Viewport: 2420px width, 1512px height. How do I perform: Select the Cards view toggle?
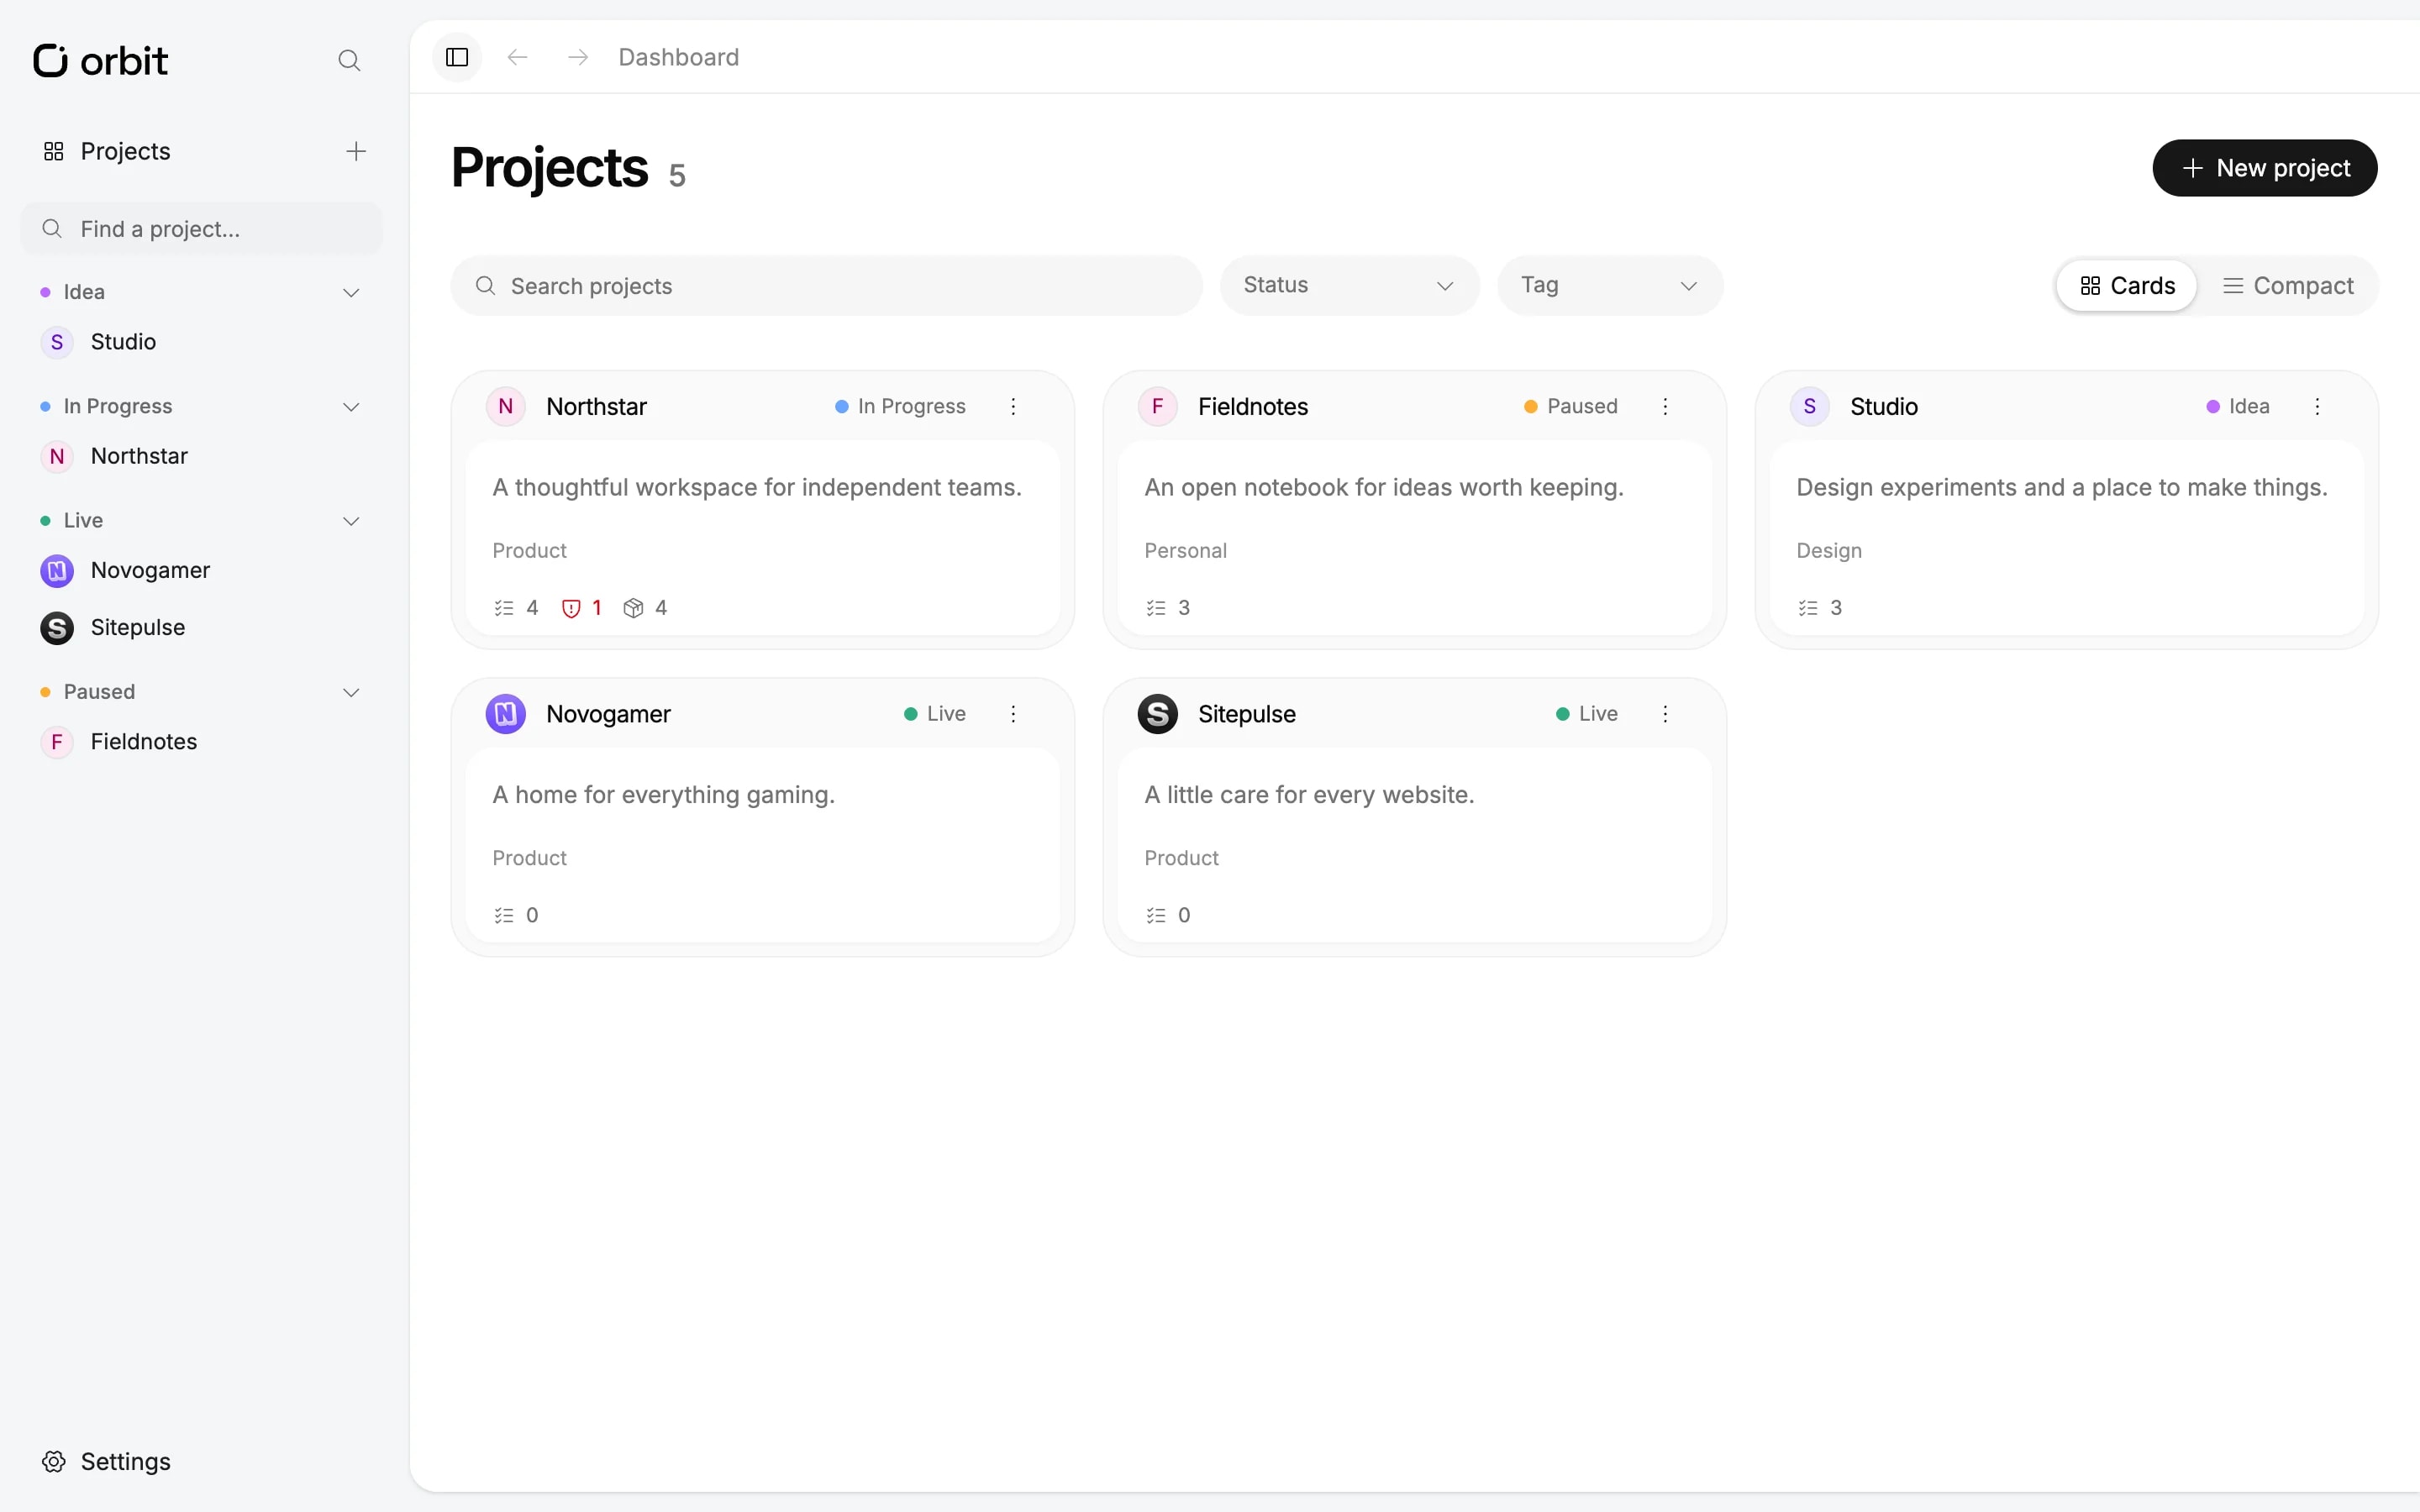click(2127, 286)
